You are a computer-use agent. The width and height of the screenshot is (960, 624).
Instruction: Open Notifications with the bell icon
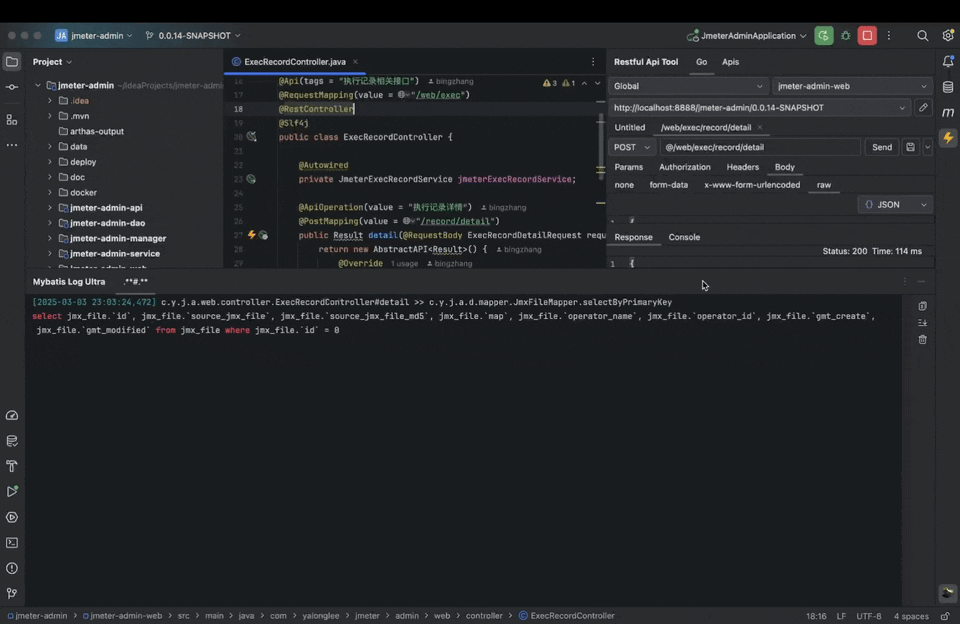948,62
